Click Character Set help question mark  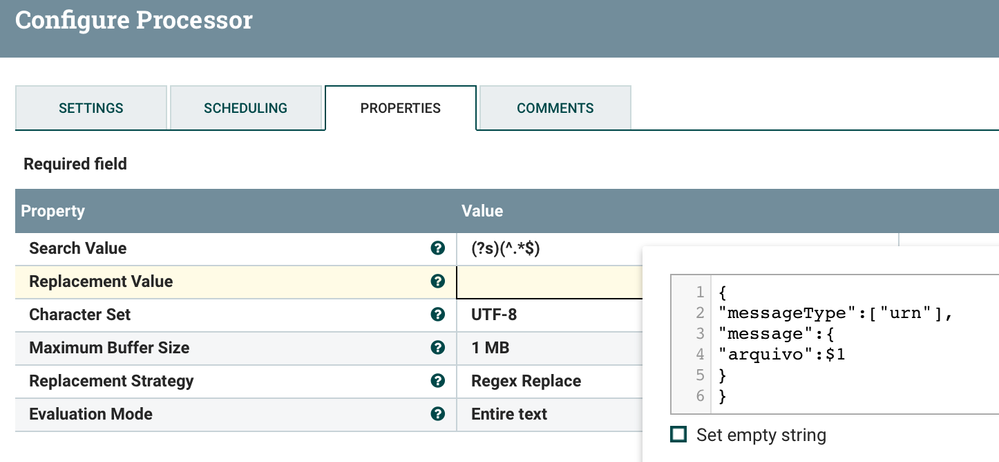pos(437,314)
